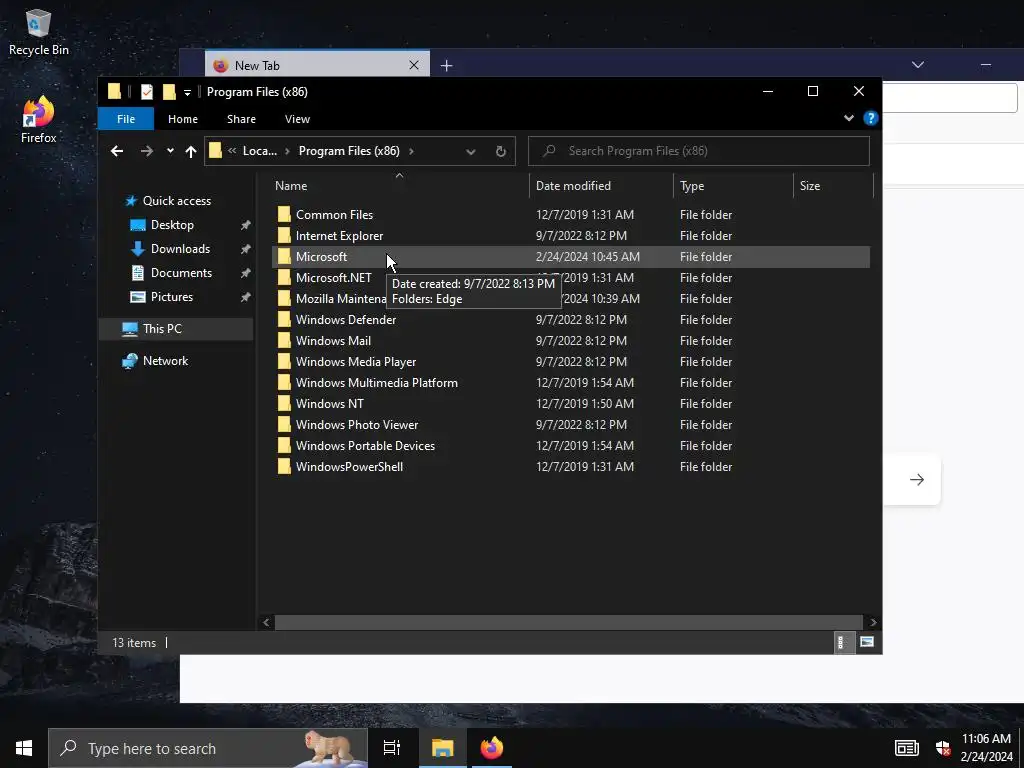Launch the Firefox desktop shortcut
1024x768 pixels.
[x=38, y=120]
